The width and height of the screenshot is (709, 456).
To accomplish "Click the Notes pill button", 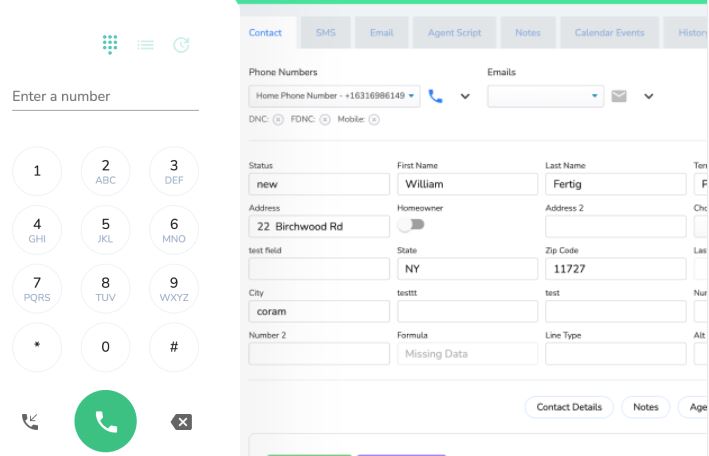I will pyautogui.click(x=646, y=407).
